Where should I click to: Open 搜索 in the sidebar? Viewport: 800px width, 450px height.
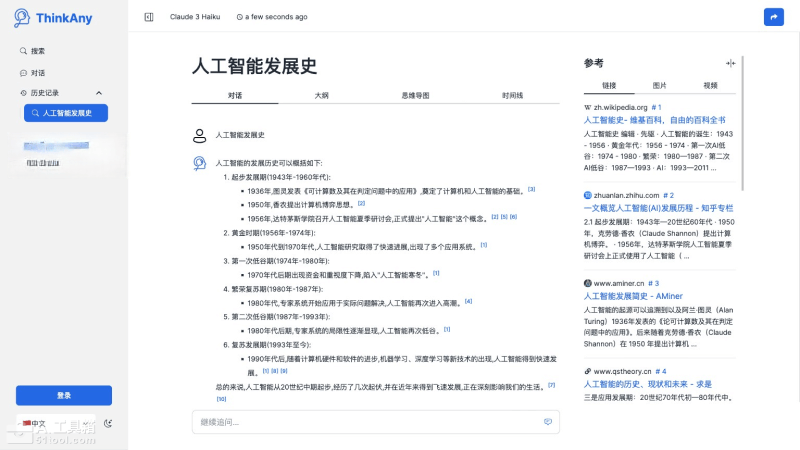[x=38, y=51]
